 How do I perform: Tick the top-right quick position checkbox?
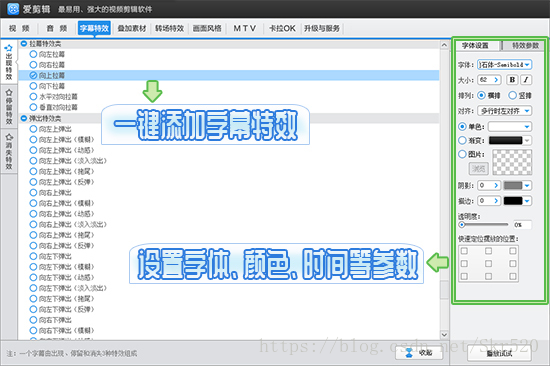[513, 251]
